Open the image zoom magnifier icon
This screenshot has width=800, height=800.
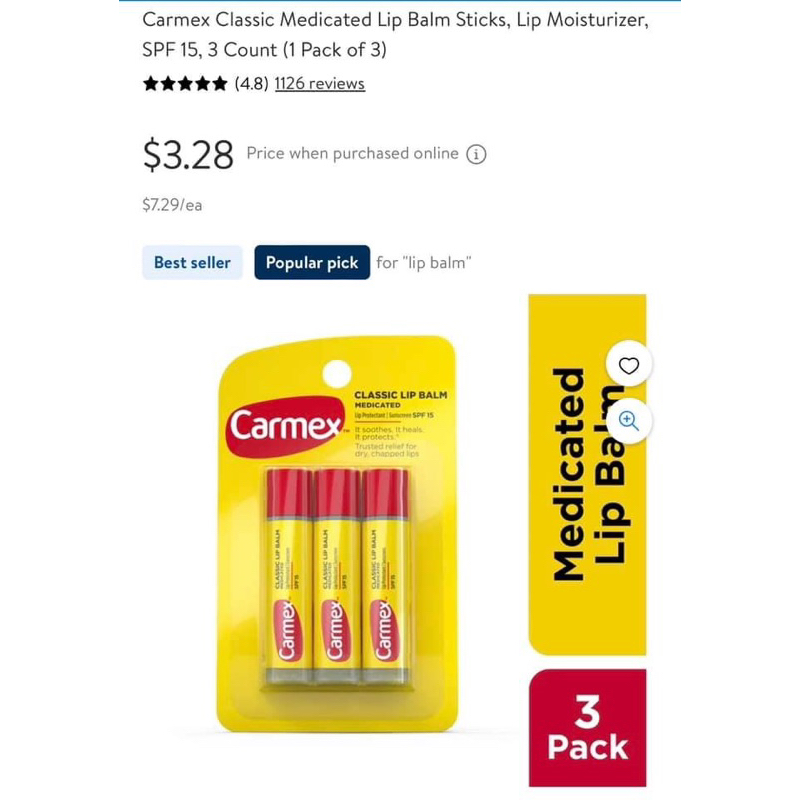(629, 421)
